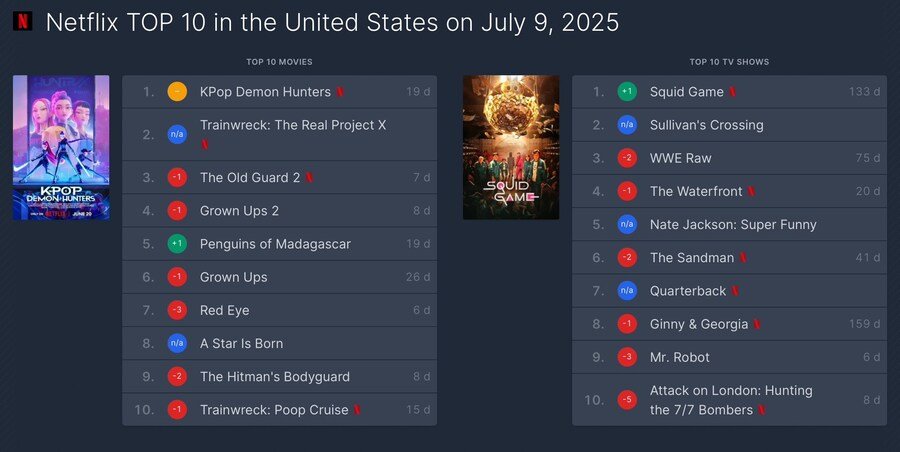Click the green +1 badge beside Penguins of Madagascar
Screen dimensions: 900x452
point(177,244)
